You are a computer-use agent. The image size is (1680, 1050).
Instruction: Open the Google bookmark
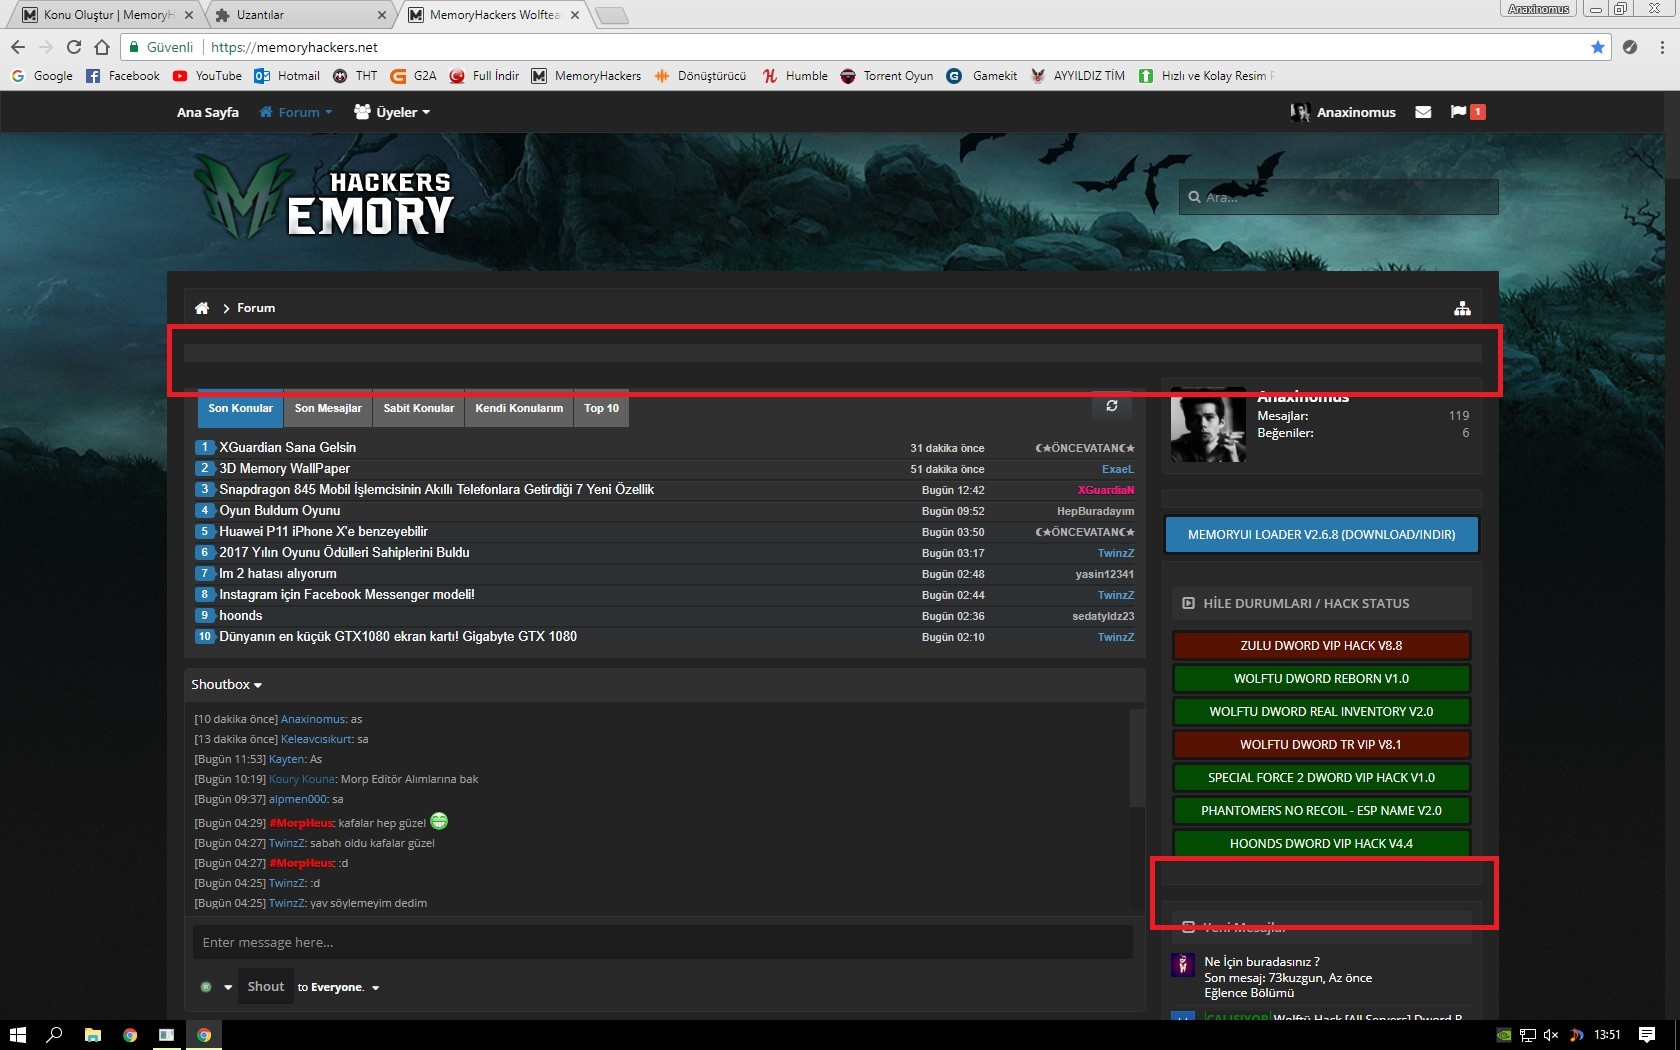pyautogui.click(x=42, y=76)
